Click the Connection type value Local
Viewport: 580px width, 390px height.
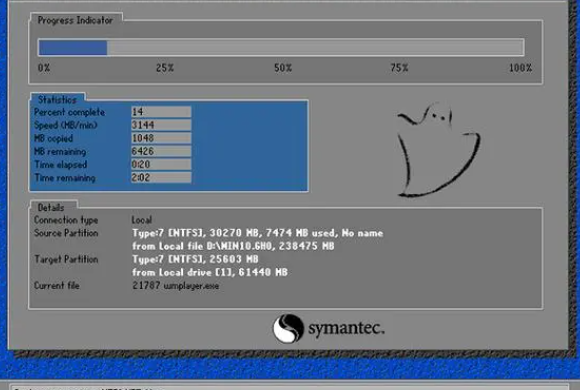tap(142, 220)
